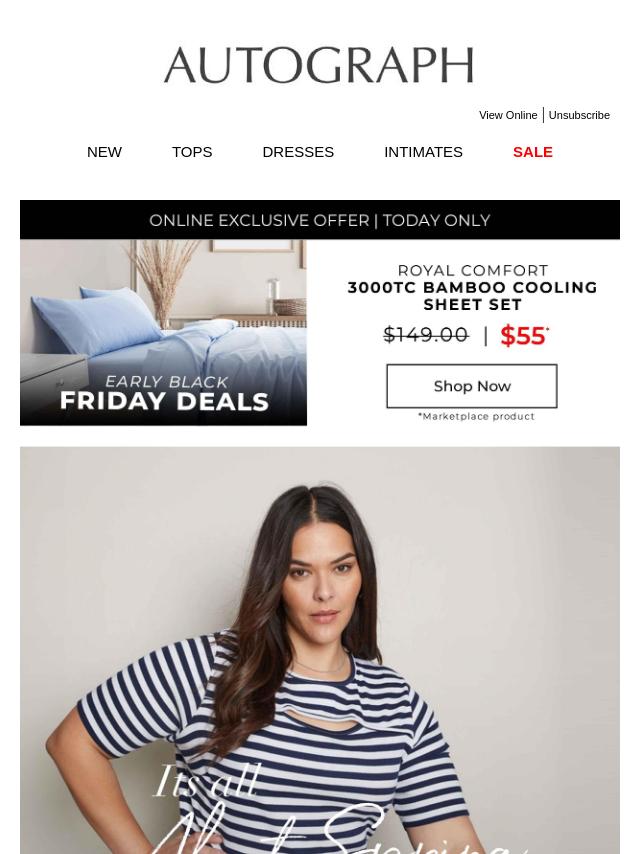Click the TODAY ONLY text in banner
This screenshot has height=854, width=640.
436,221
